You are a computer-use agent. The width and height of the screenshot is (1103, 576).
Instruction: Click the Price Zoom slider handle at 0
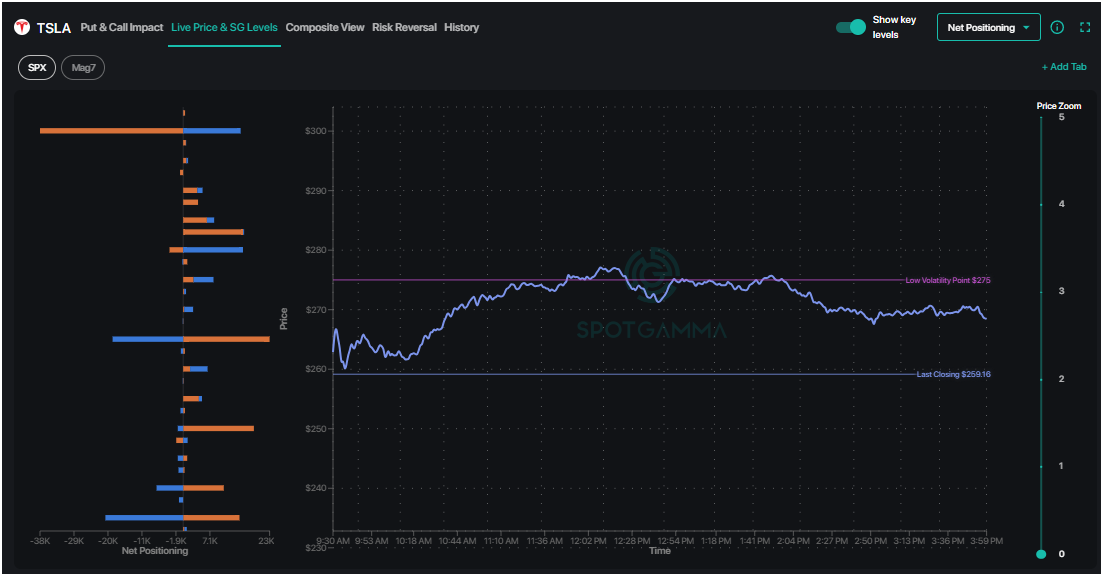[1041, 554]
